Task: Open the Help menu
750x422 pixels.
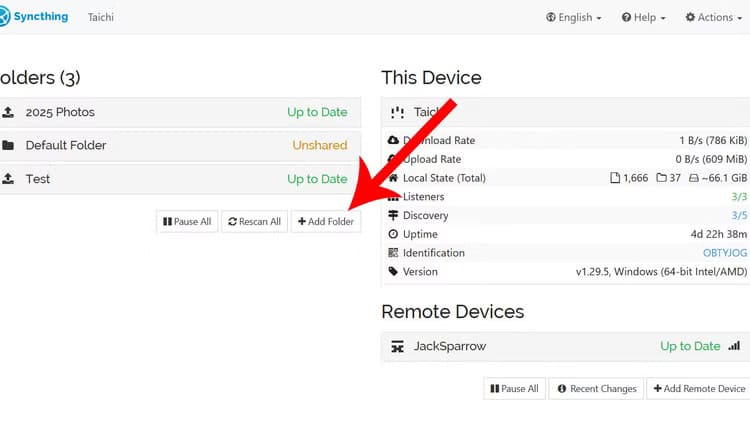Action: pyautogui.click(x=644, y=17)
